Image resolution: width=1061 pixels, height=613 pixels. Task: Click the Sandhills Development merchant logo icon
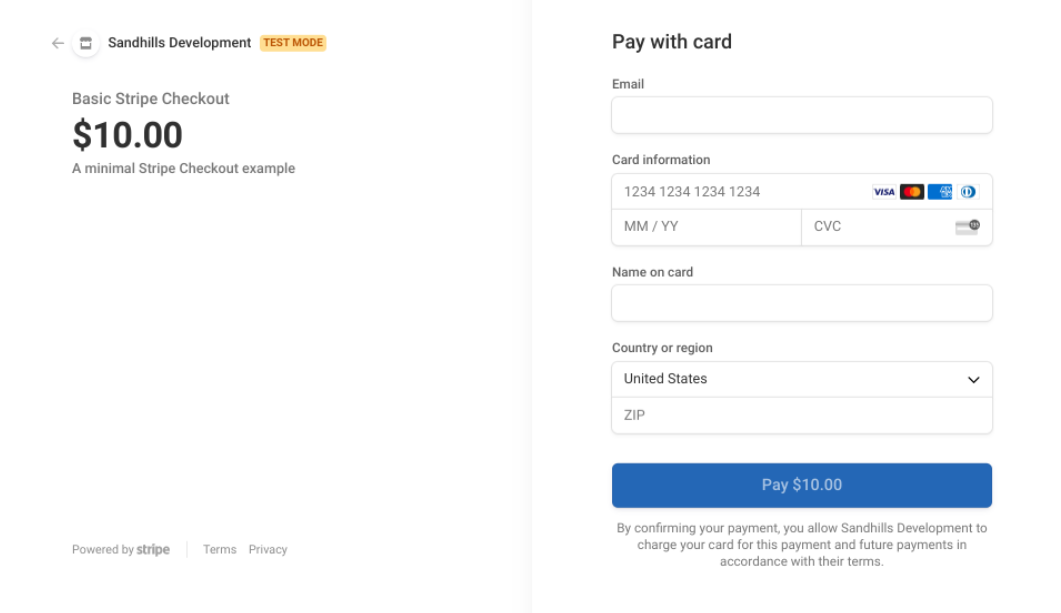pos(85,43)
